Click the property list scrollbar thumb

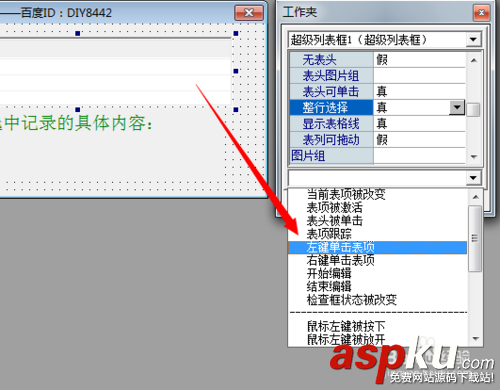pos(473,110)
